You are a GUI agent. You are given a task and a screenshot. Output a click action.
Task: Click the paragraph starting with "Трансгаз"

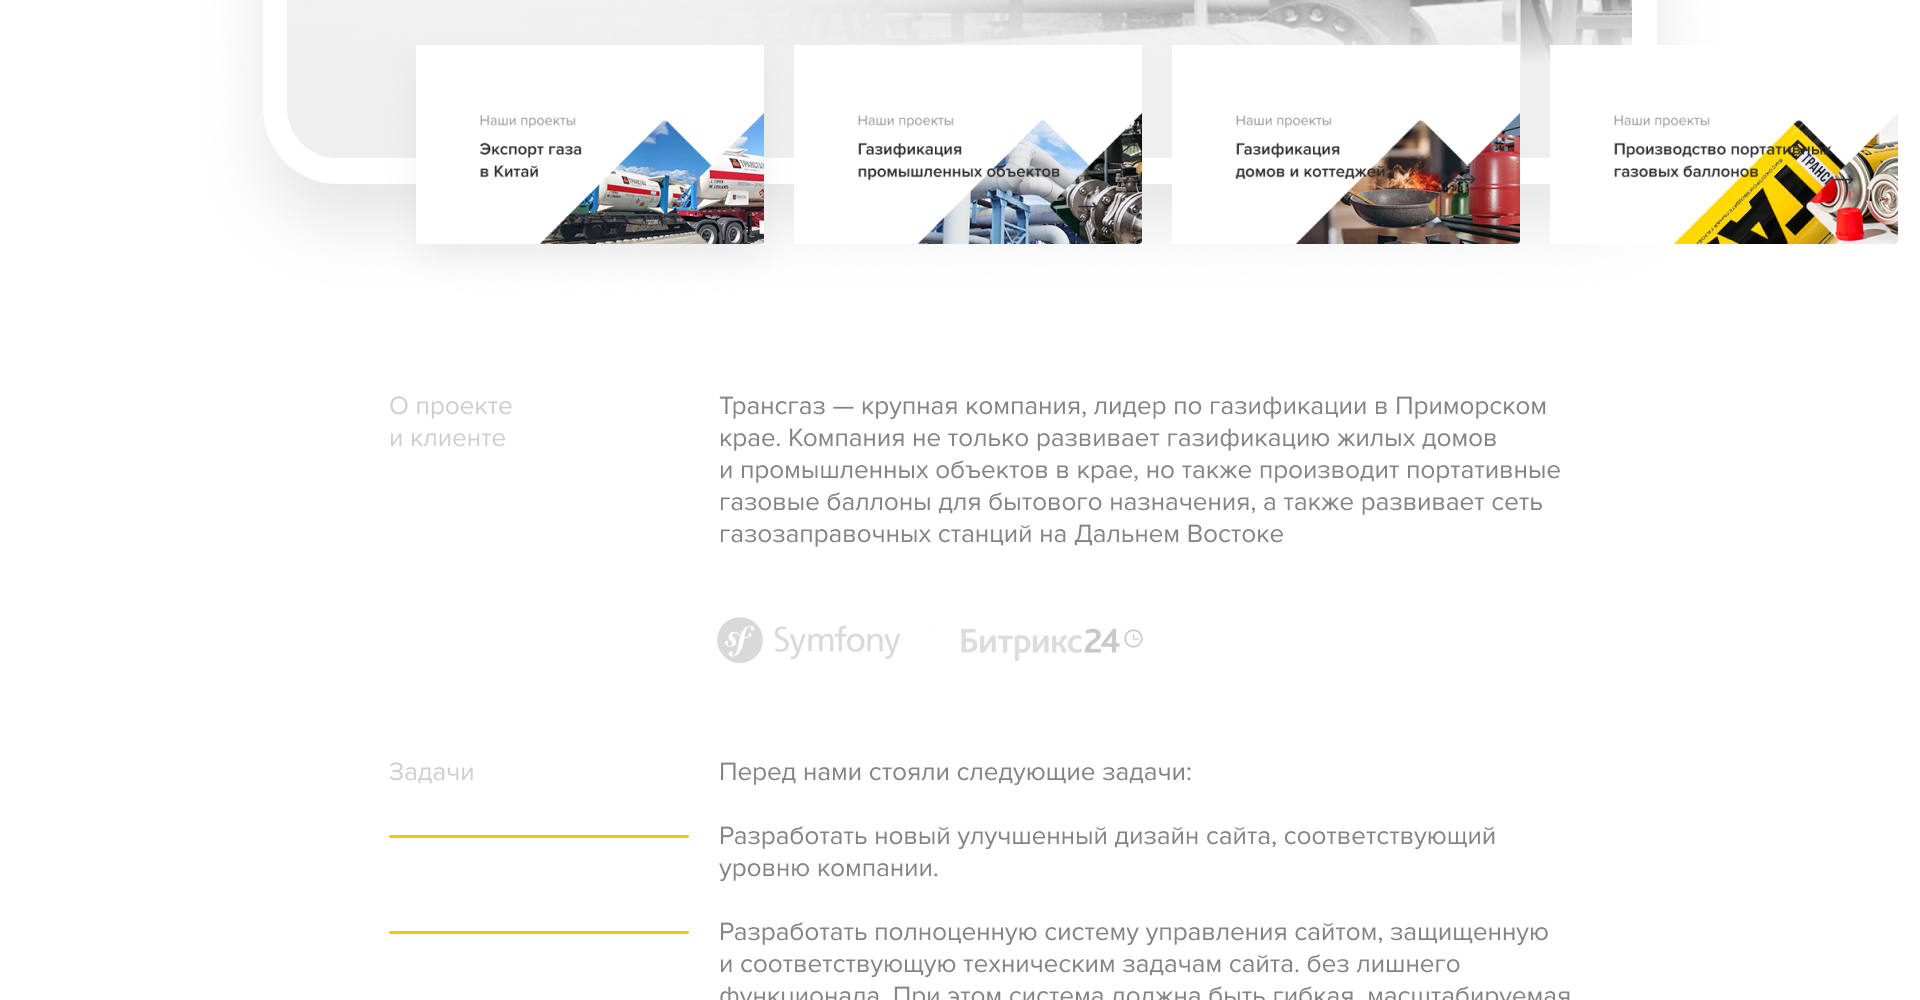[1138, 470]
